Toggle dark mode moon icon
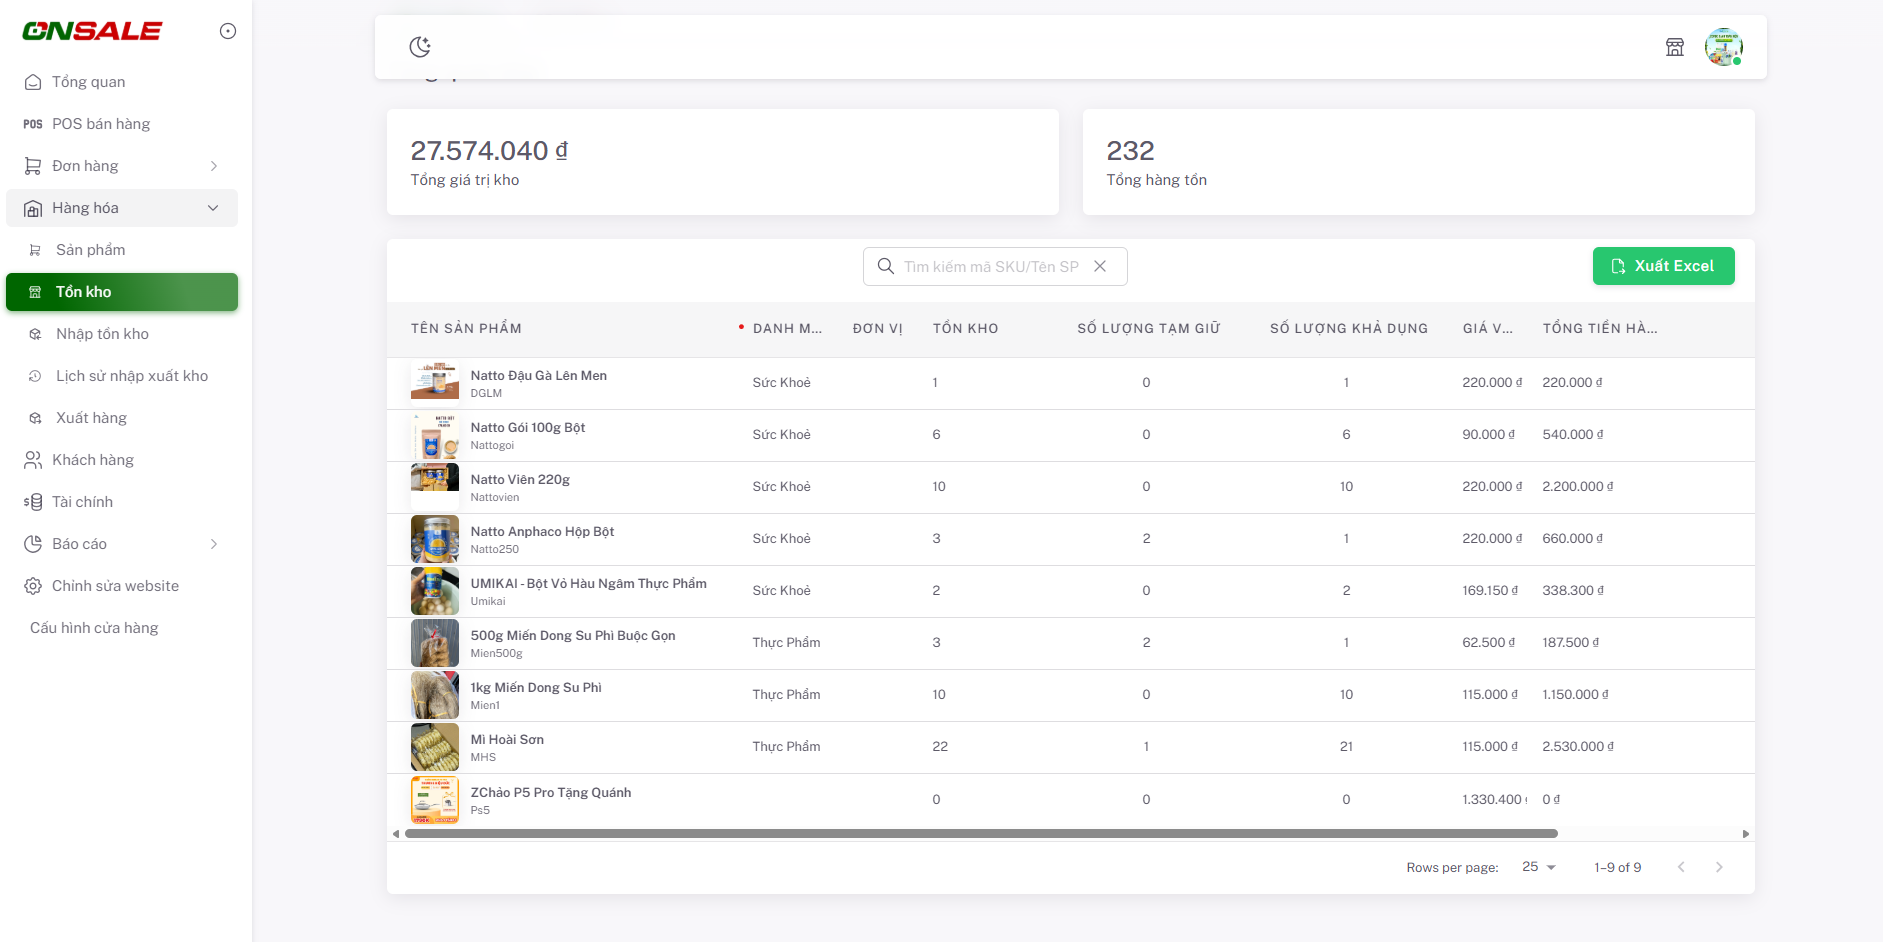 tap(420, 47)
